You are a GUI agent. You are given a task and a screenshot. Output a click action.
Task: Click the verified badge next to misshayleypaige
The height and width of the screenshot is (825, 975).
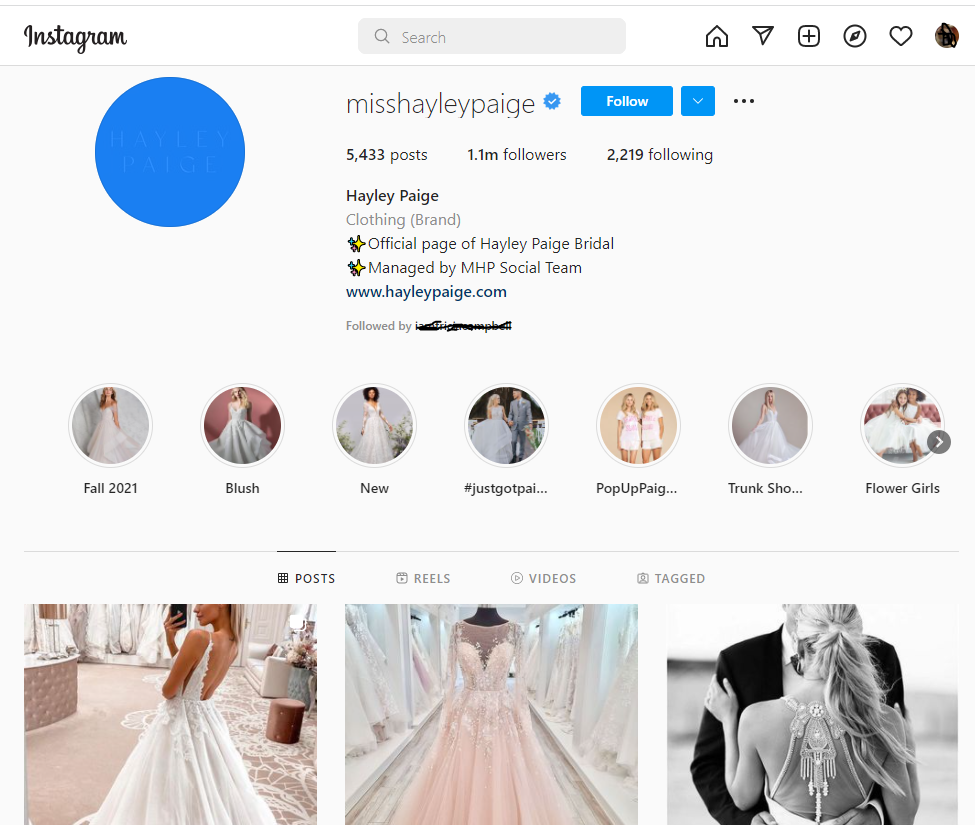tap(552, 101)
